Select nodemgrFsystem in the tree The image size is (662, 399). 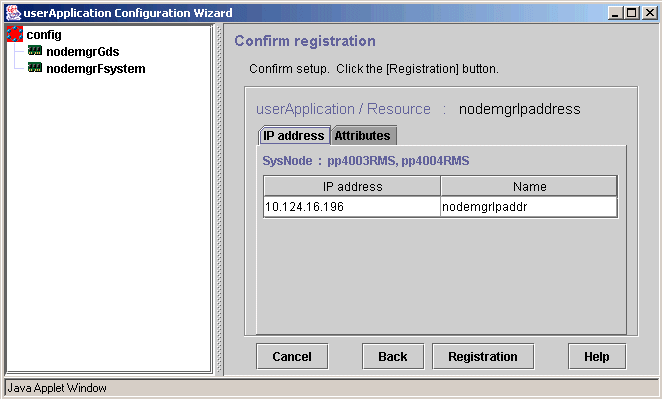(x=96, y=68)
